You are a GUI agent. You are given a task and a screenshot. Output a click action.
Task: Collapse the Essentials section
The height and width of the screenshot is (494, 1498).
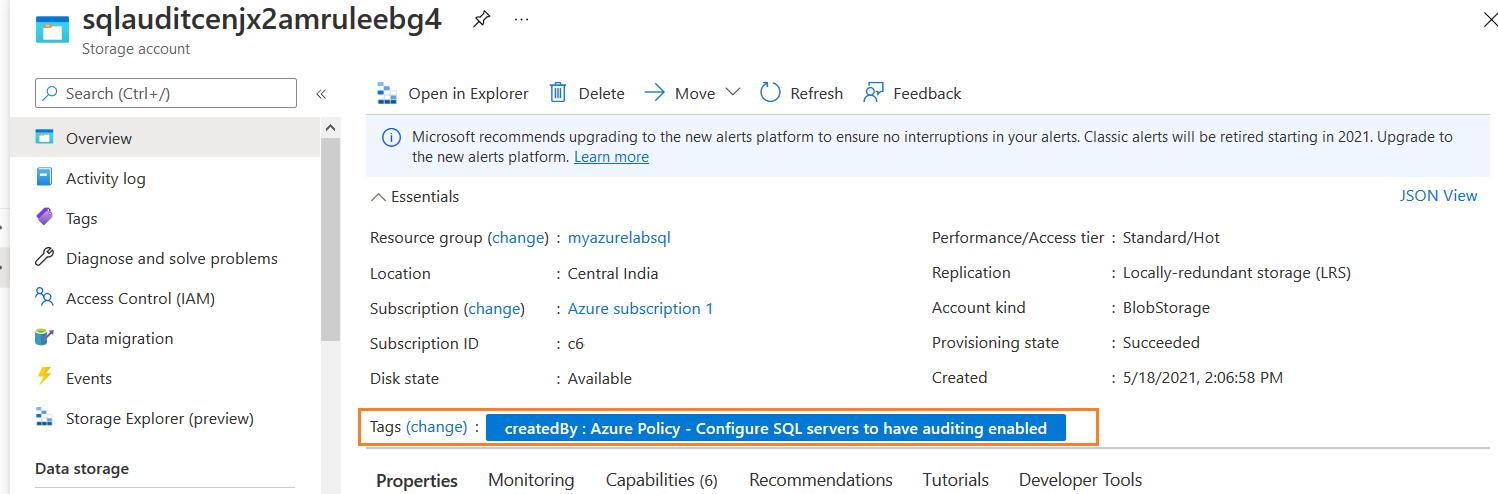[378, 197]
